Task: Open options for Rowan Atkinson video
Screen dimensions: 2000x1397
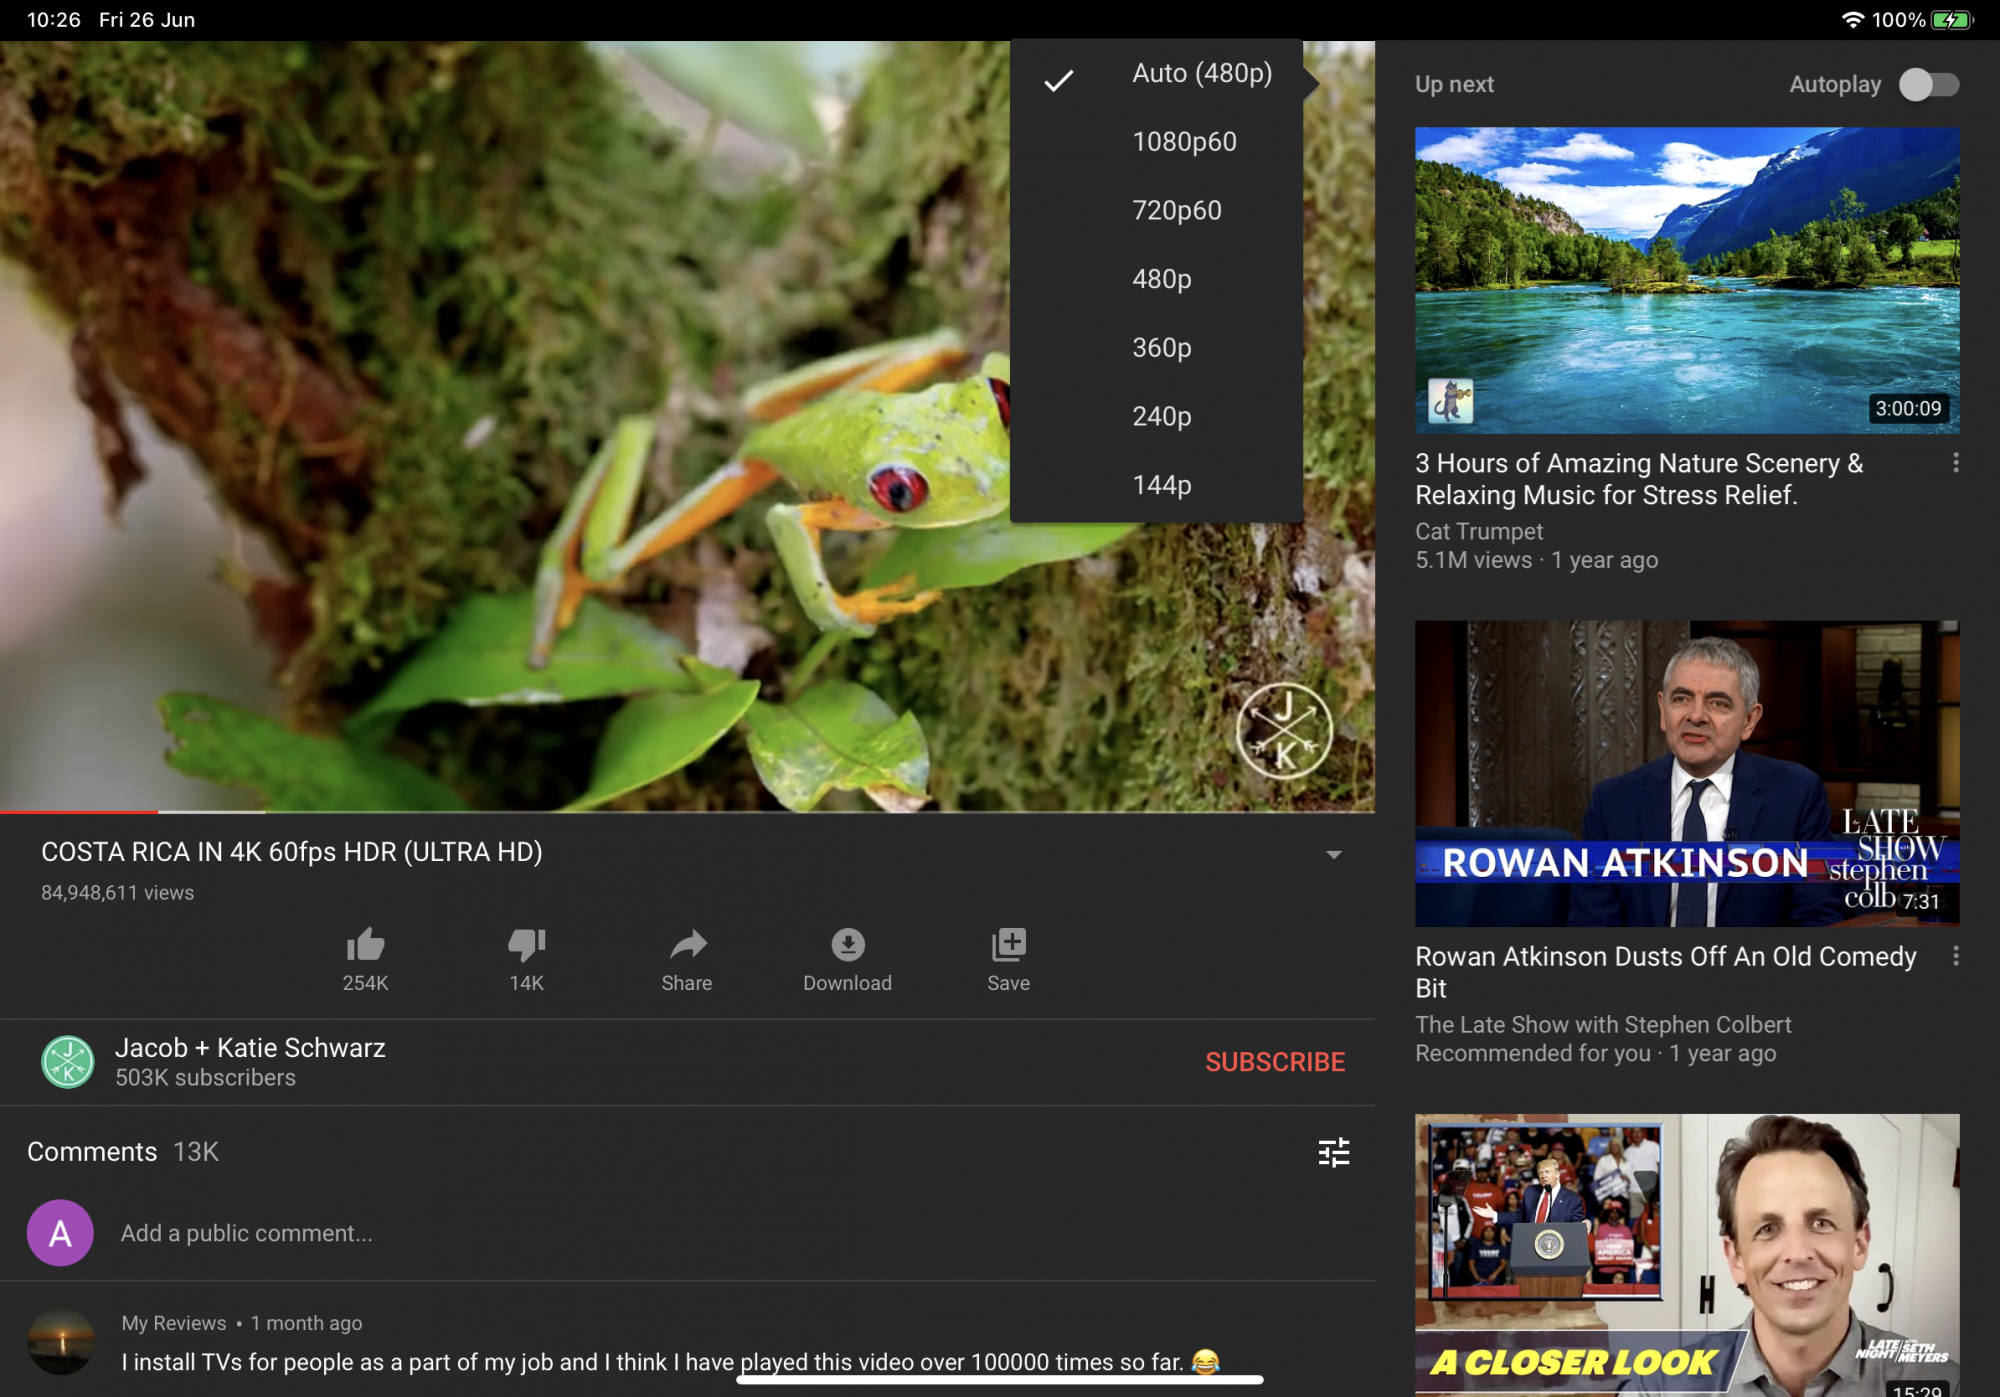Action: click(x=1955, y=957)
